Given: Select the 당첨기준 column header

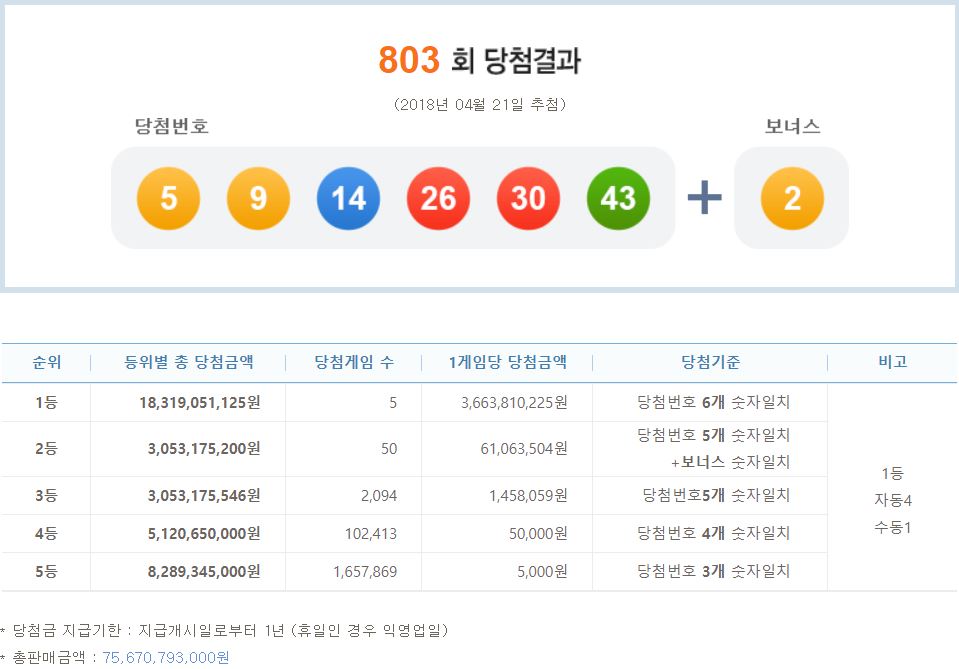Looking at the screenshot, I should [x=710, y=362].
